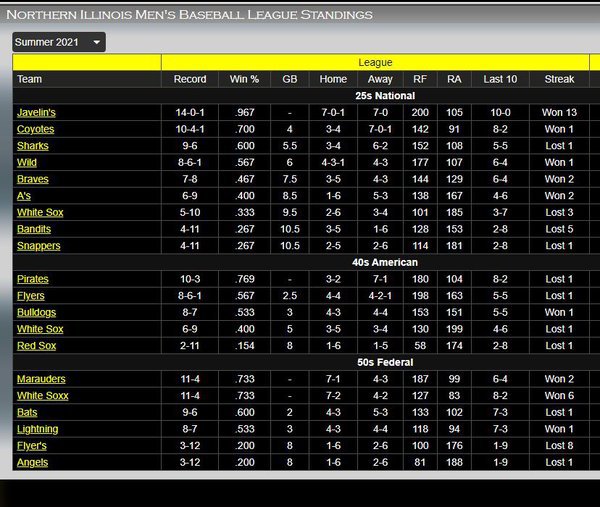600x507 pixels.
Task: Select Flyers away record 4-2-1
Action: click(x=380, y=296)
